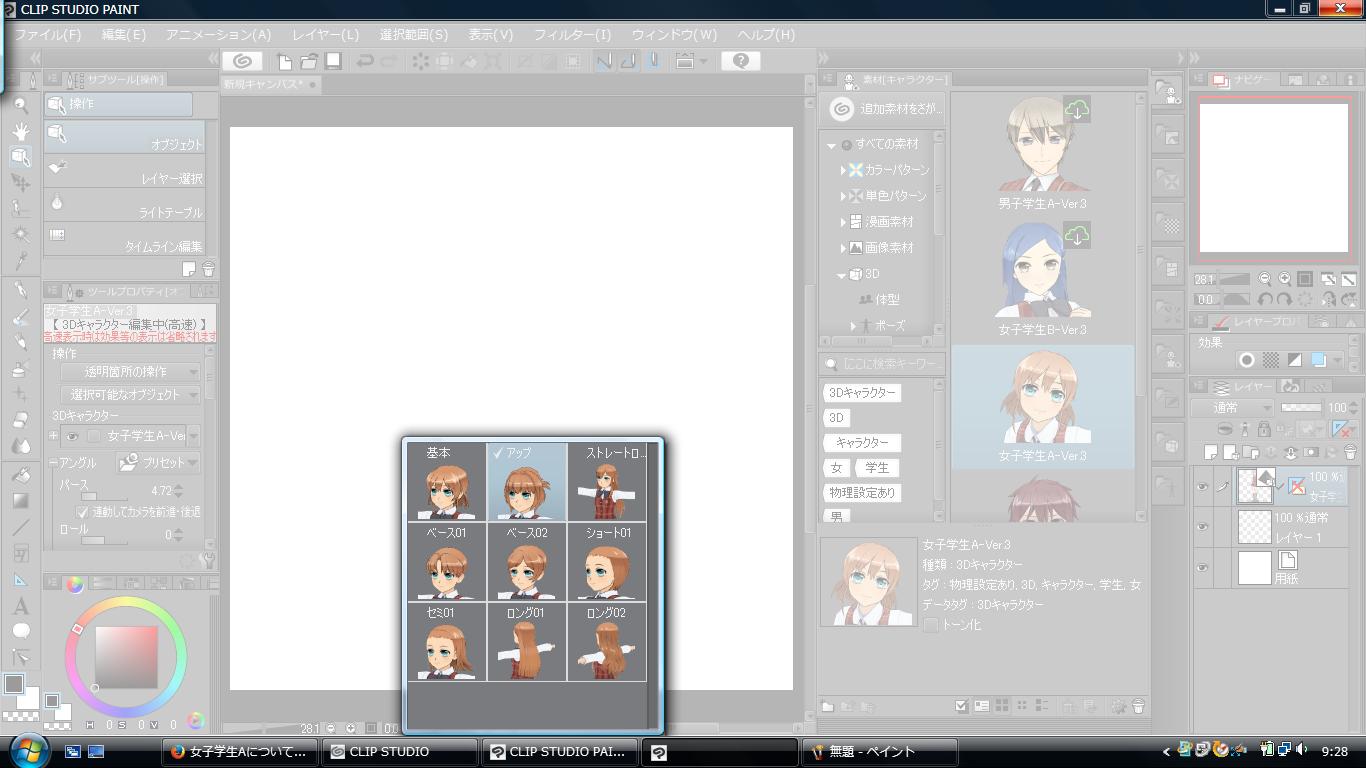Open the 通常 blend mode dropdown

tap(1232, 408)
